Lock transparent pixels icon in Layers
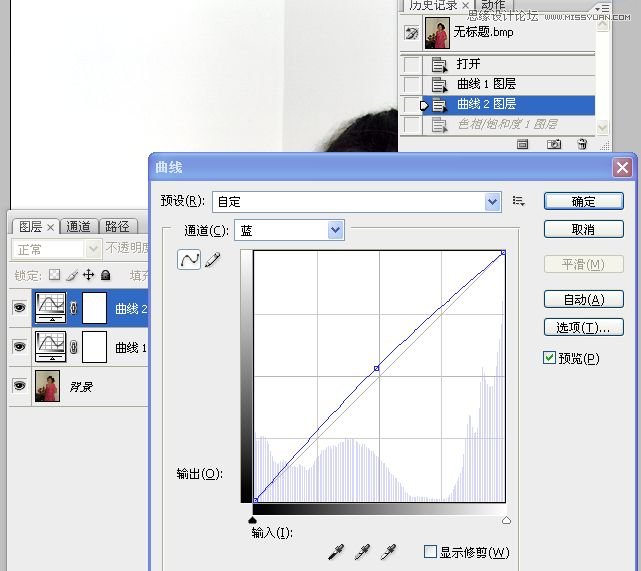 point(54,275)
